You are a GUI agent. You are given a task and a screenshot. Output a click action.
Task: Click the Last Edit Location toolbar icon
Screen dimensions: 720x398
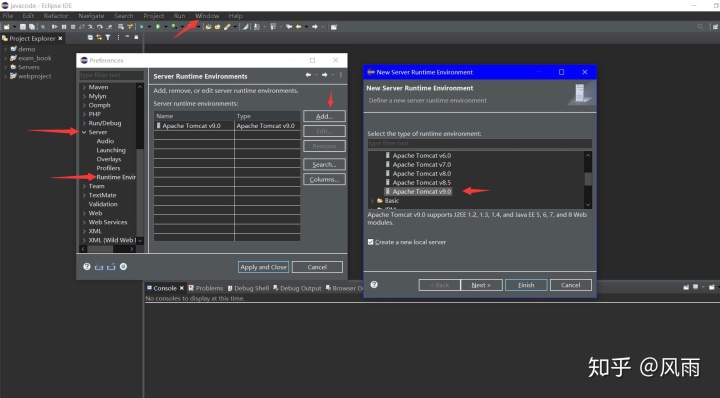pos(289,27)
